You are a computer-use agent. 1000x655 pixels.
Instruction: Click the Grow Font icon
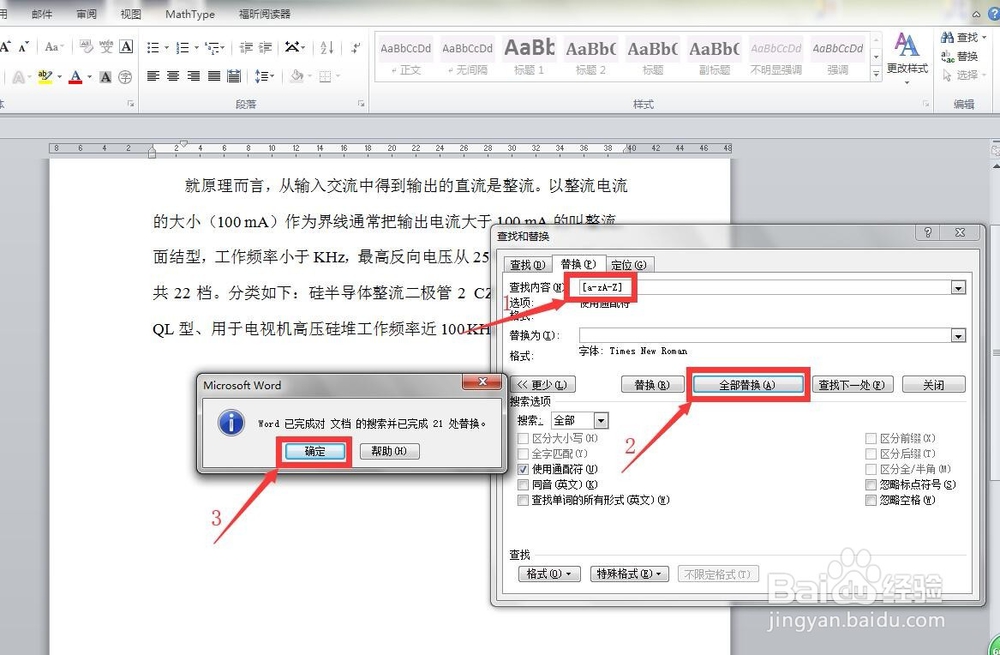click(x=5, y=47)
